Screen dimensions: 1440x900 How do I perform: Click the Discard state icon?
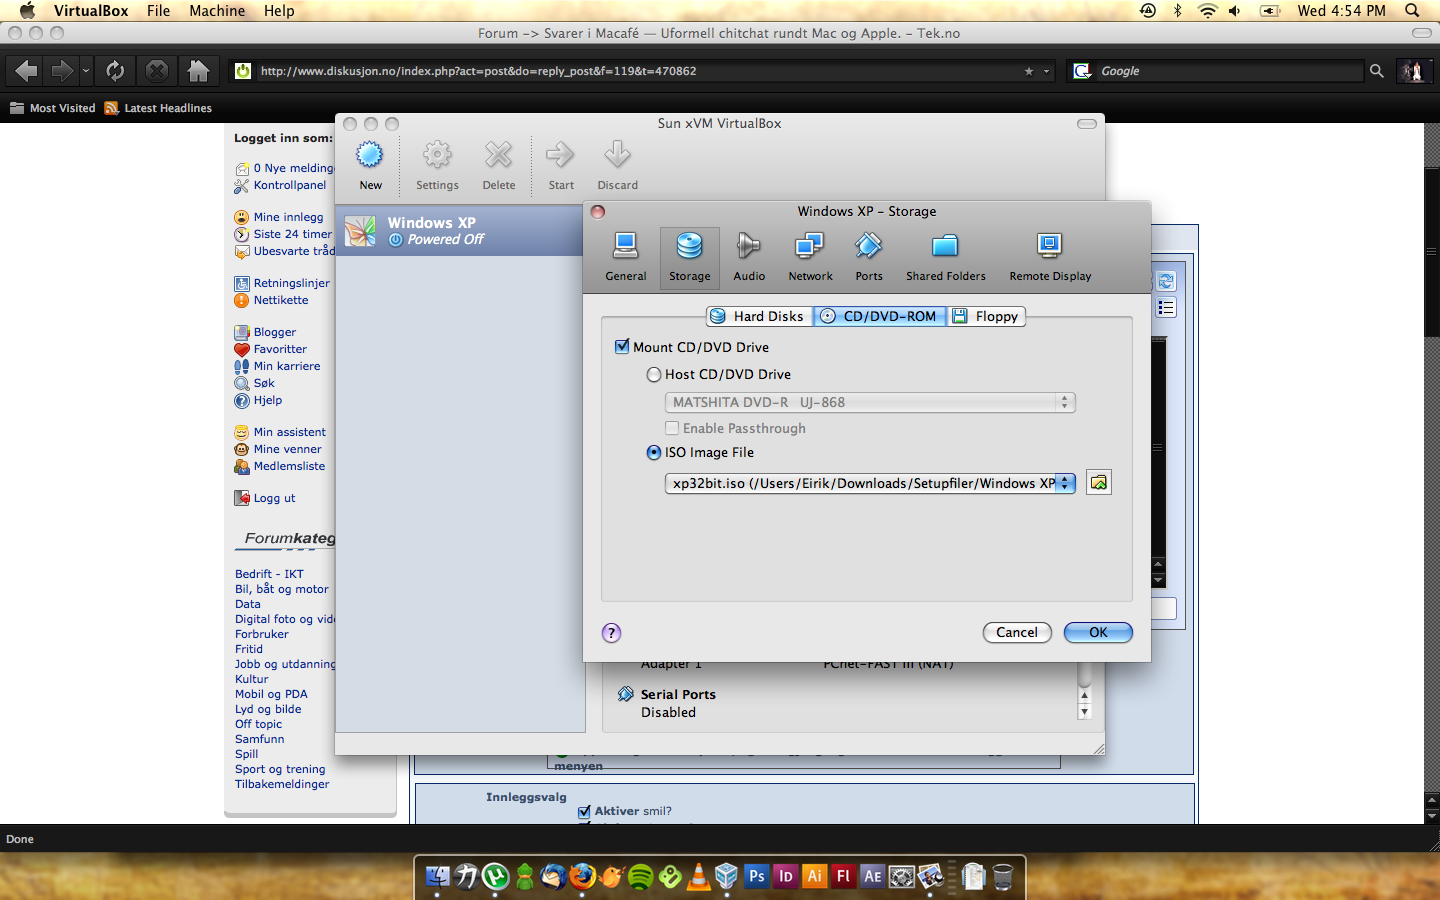[617, 155]
